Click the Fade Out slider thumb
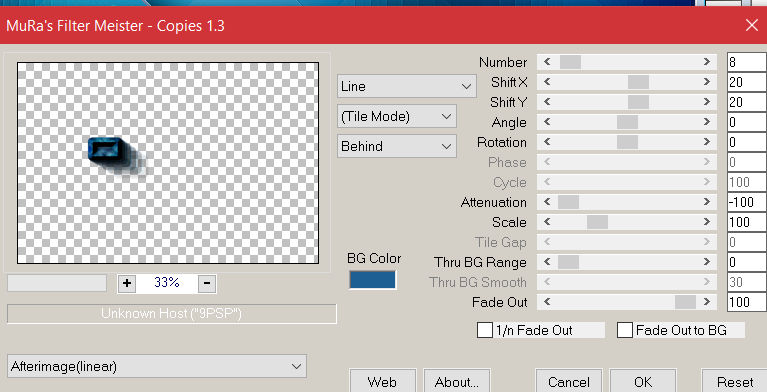The width and height of the screenshot is (767, 392). click(685, 302)
